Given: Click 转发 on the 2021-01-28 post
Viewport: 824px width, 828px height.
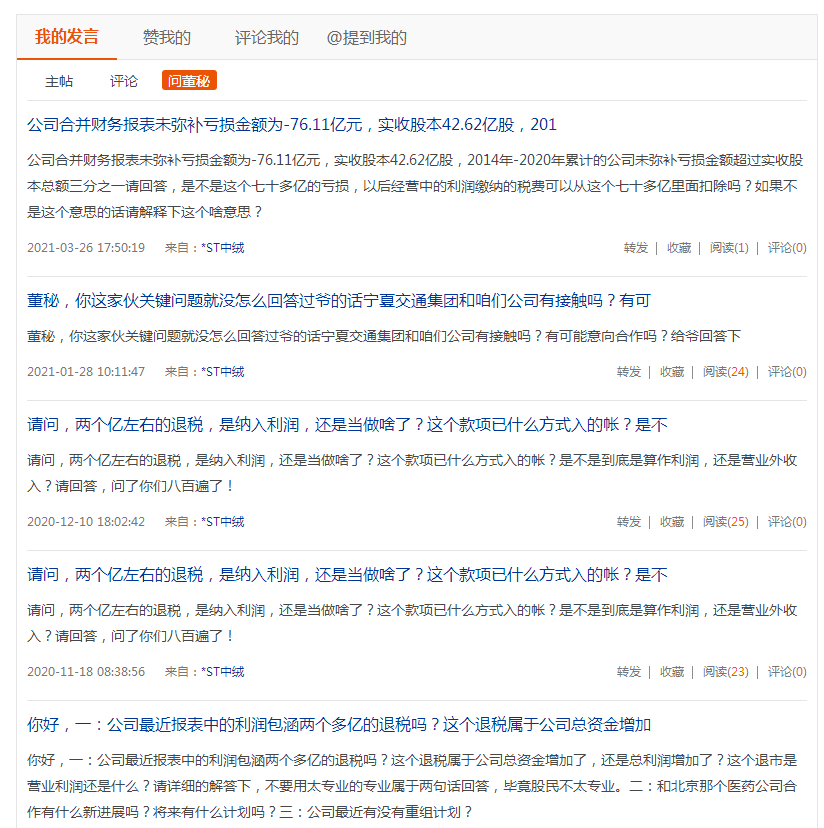Looking at the screenshot, I should [x=629, y=372].
